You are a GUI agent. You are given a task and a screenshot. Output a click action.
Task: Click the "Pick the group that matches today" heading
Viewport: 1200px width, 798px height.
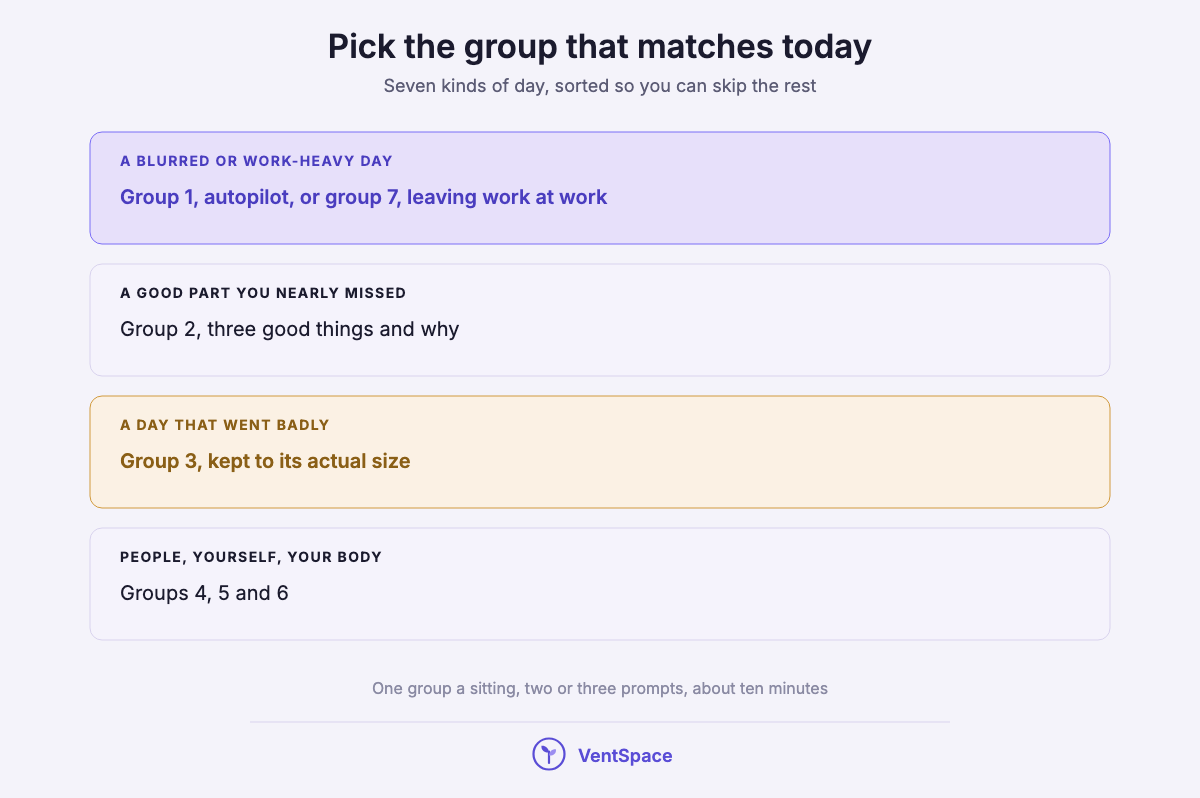pyautogui.click(x=600, y=47)
